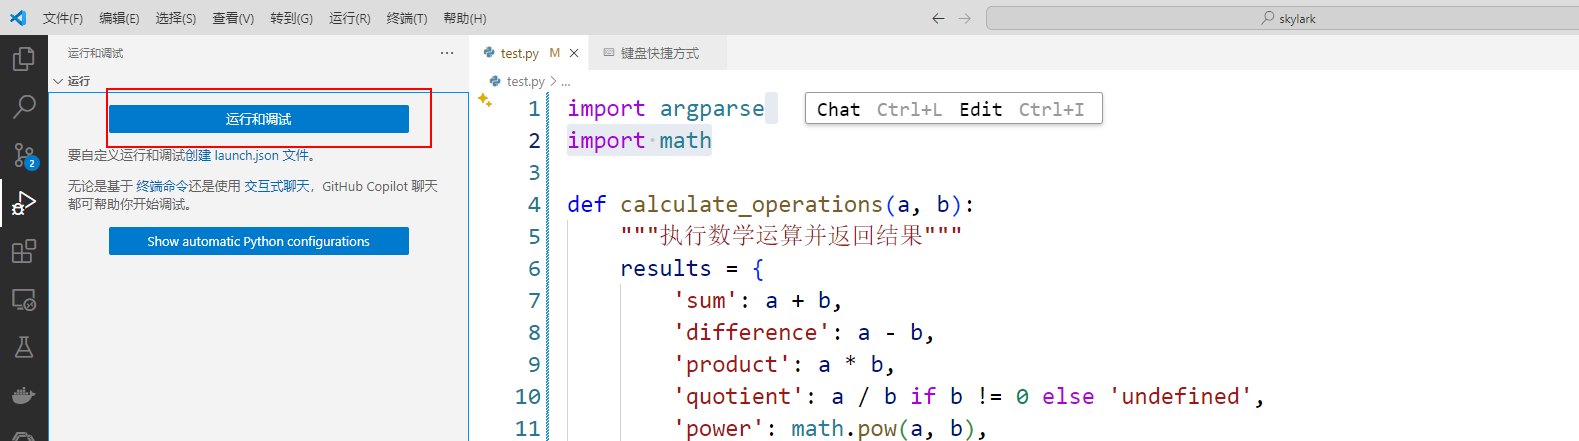Image resolution: width=1579 pixels, height=441 pixels.
Task: Click the breadcrumb ellipsis after test.py
Action: click(566, 81)
